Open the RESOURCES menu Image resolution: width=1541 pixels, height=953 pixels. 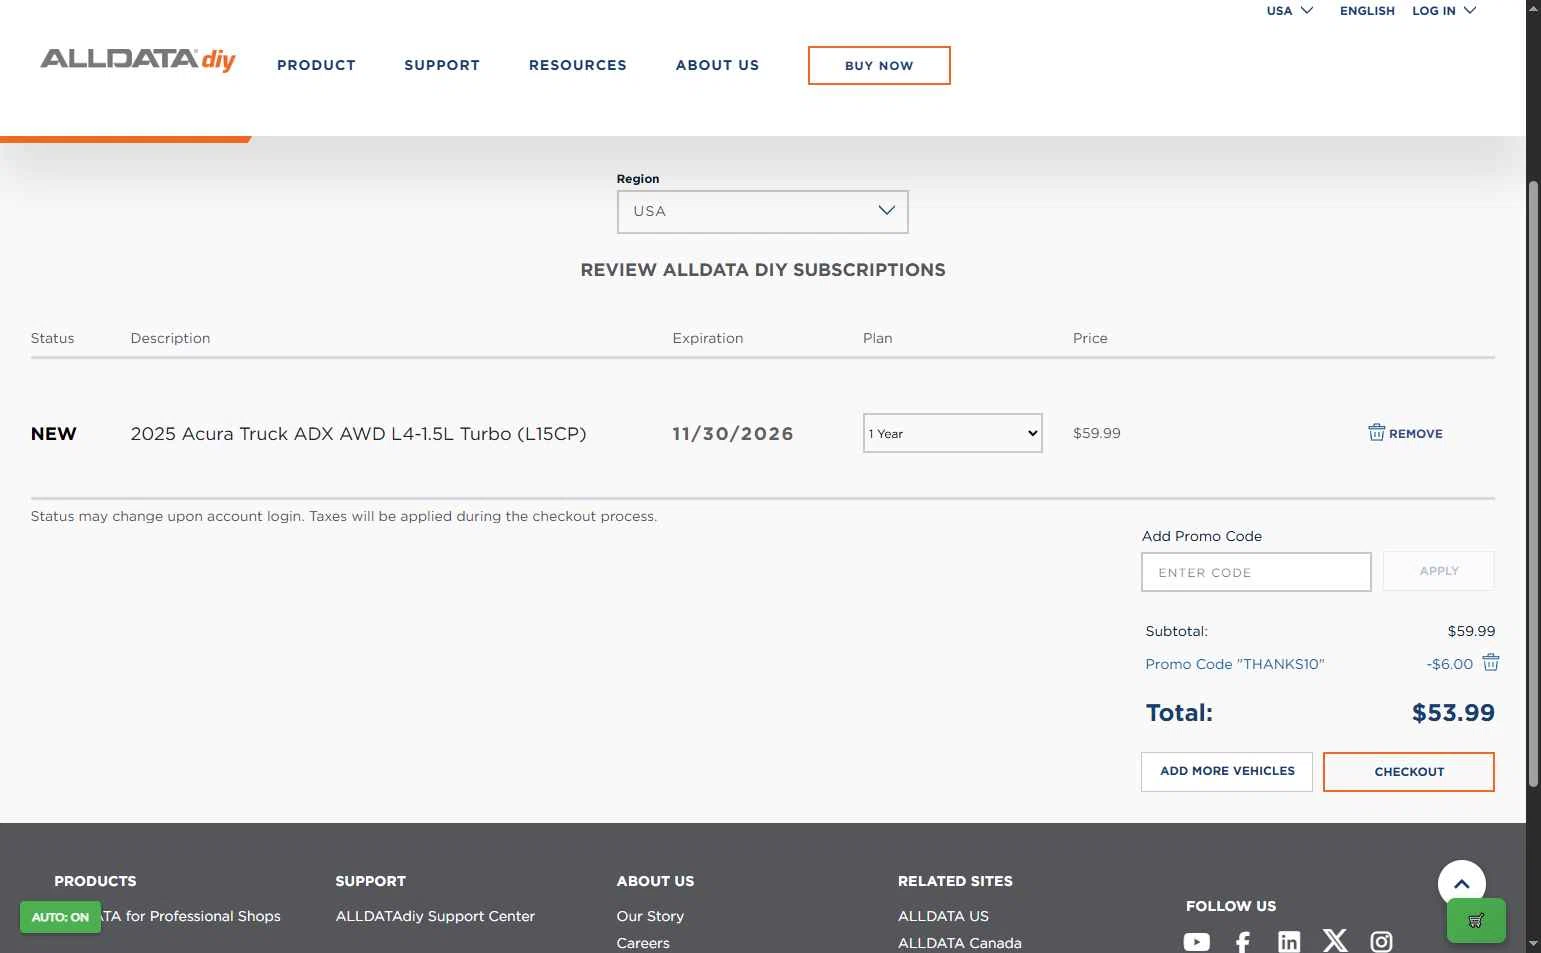(578, 65)
